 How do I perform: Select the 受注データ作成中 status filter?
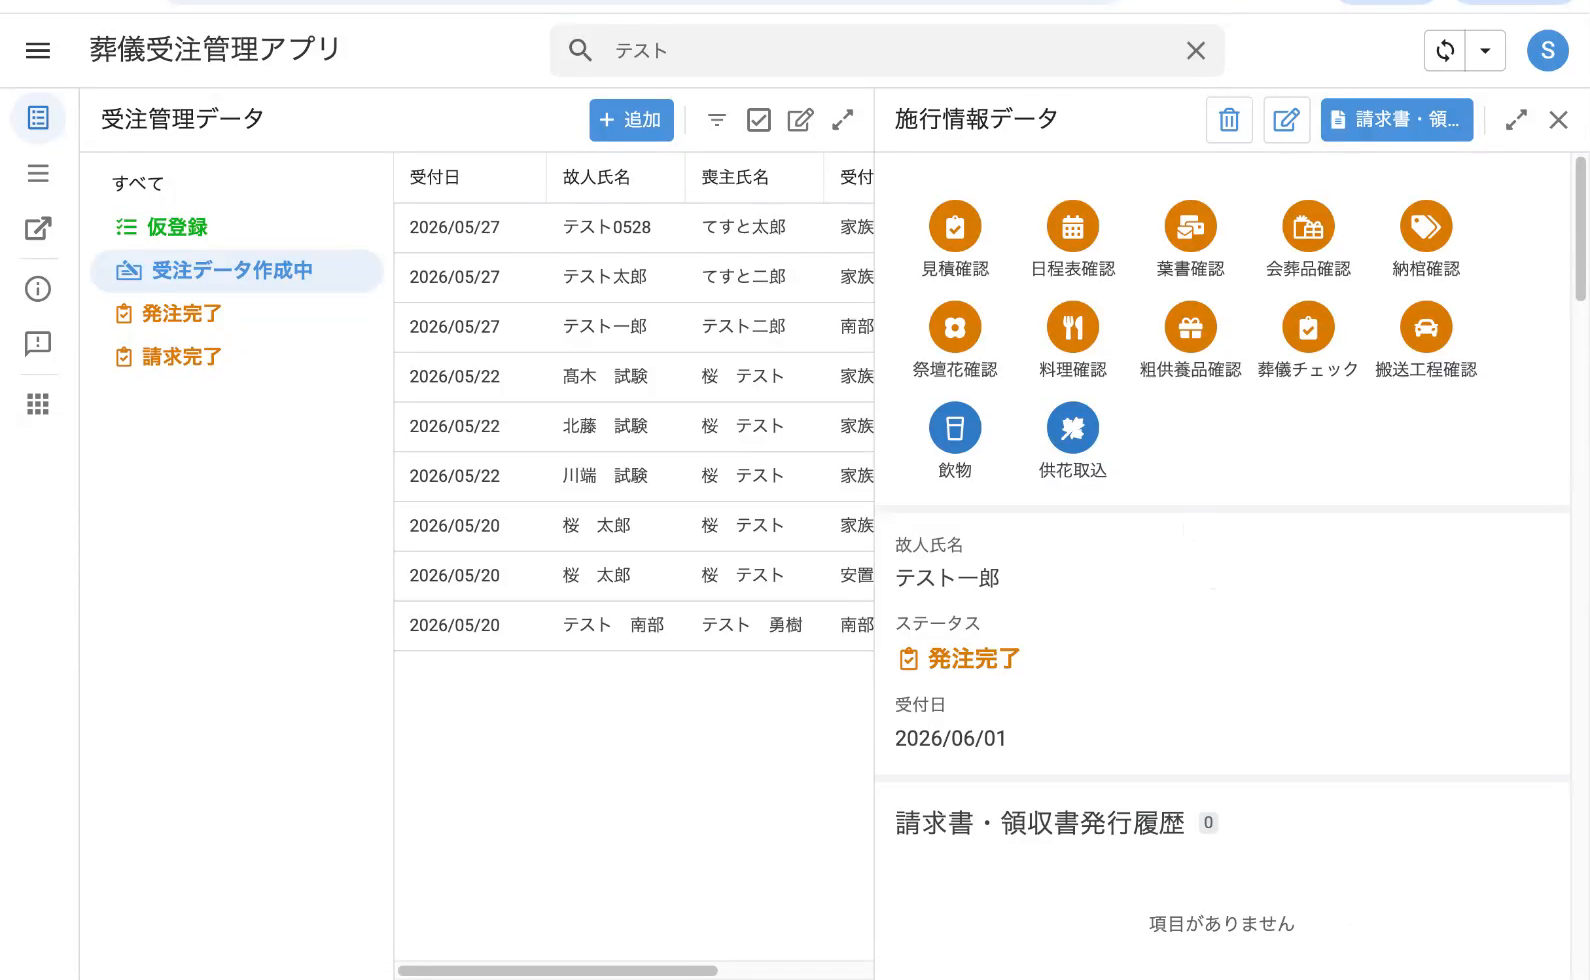pyautogui.click(x=237, y=270)
